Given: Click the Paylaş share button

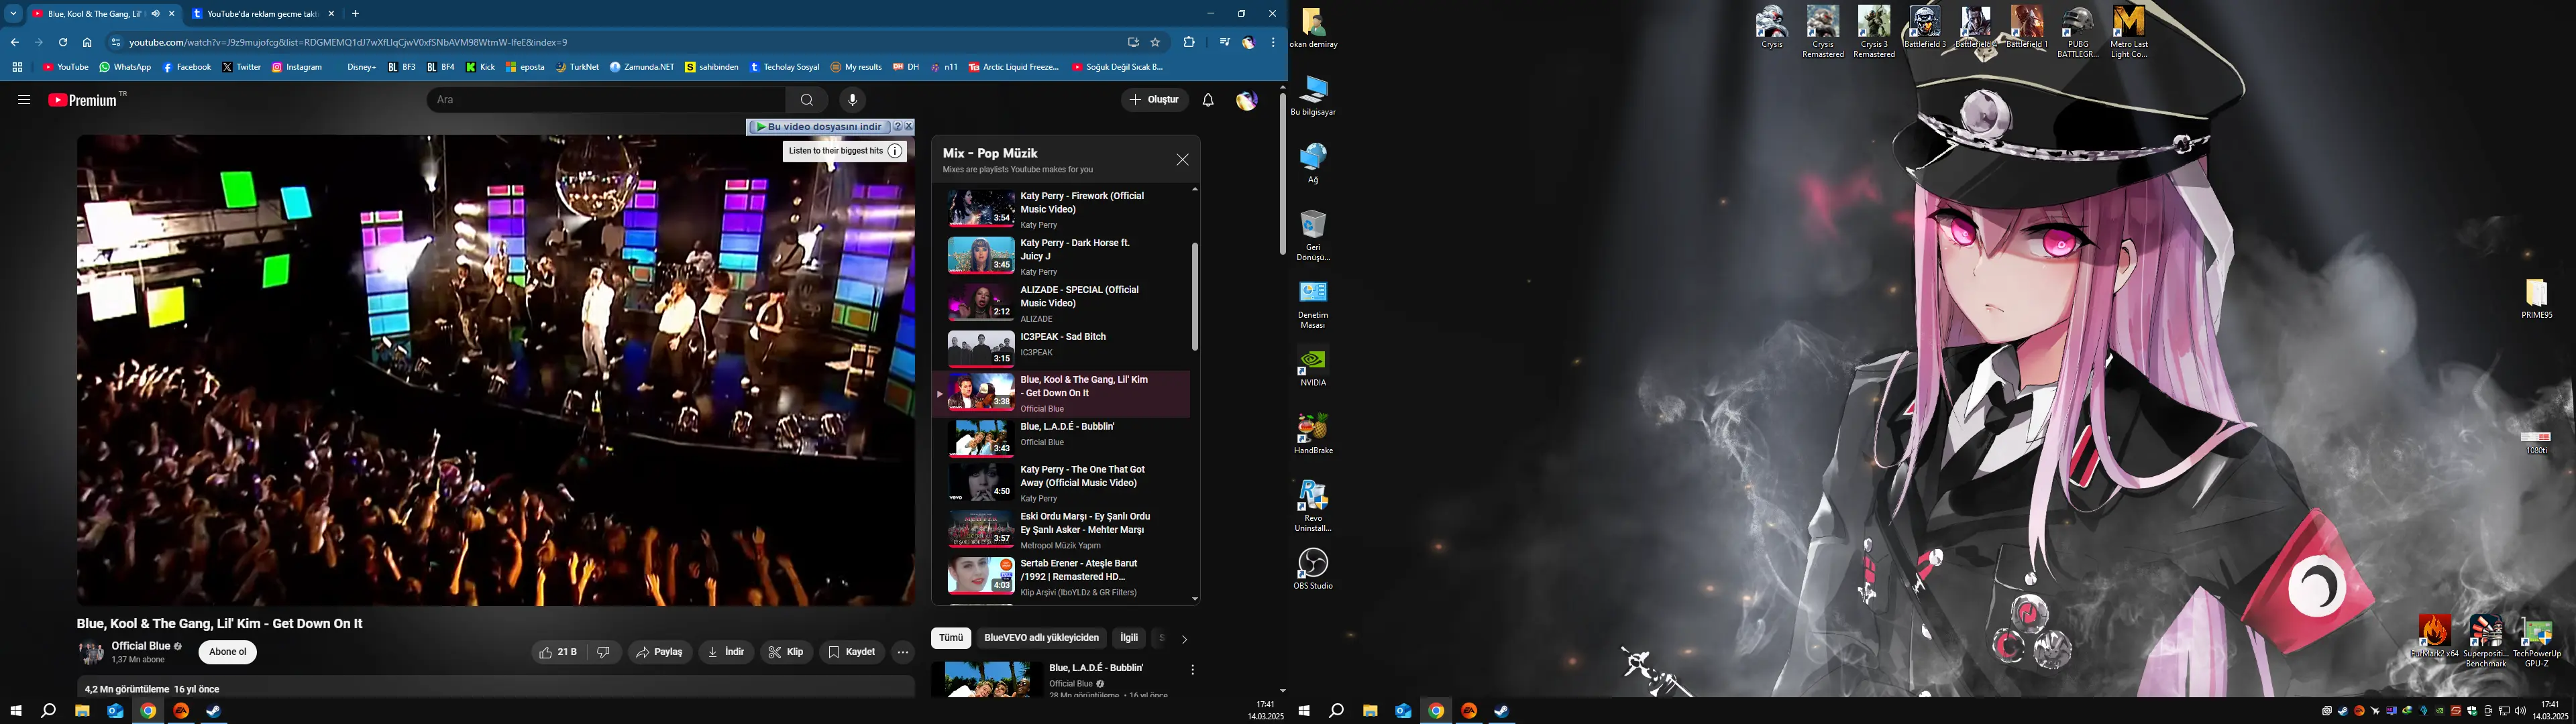Looking at the screenshot, I should click(x=660, y=652).
